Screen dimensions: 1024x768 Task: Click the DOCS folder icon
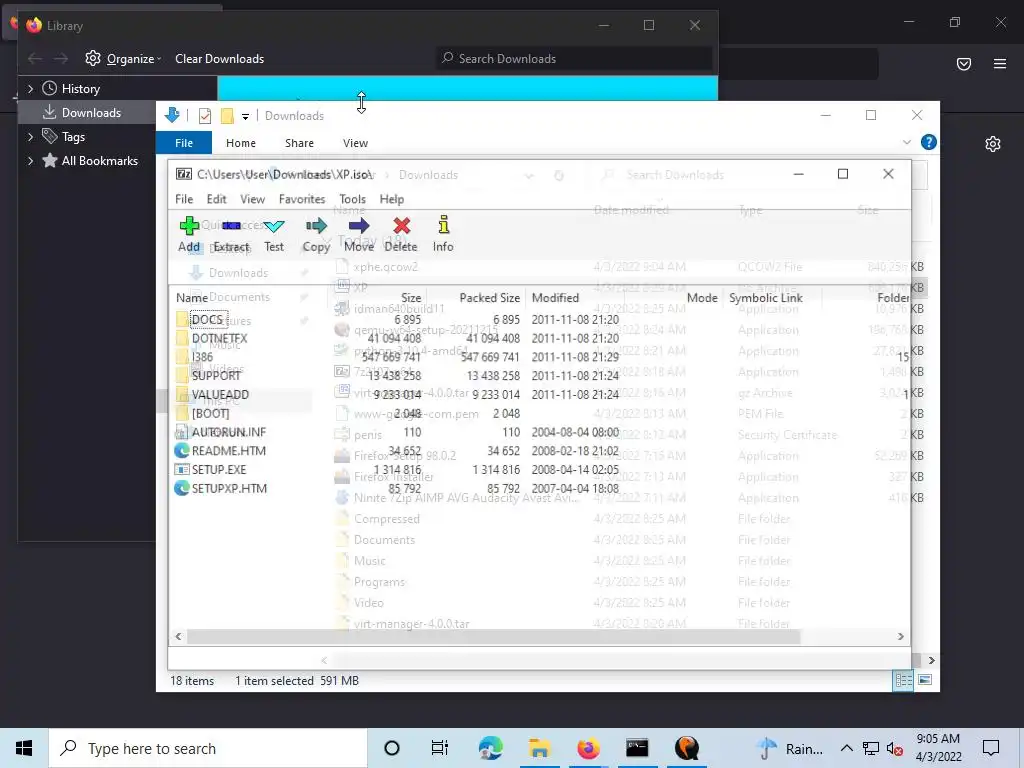(x=182, y=319)
